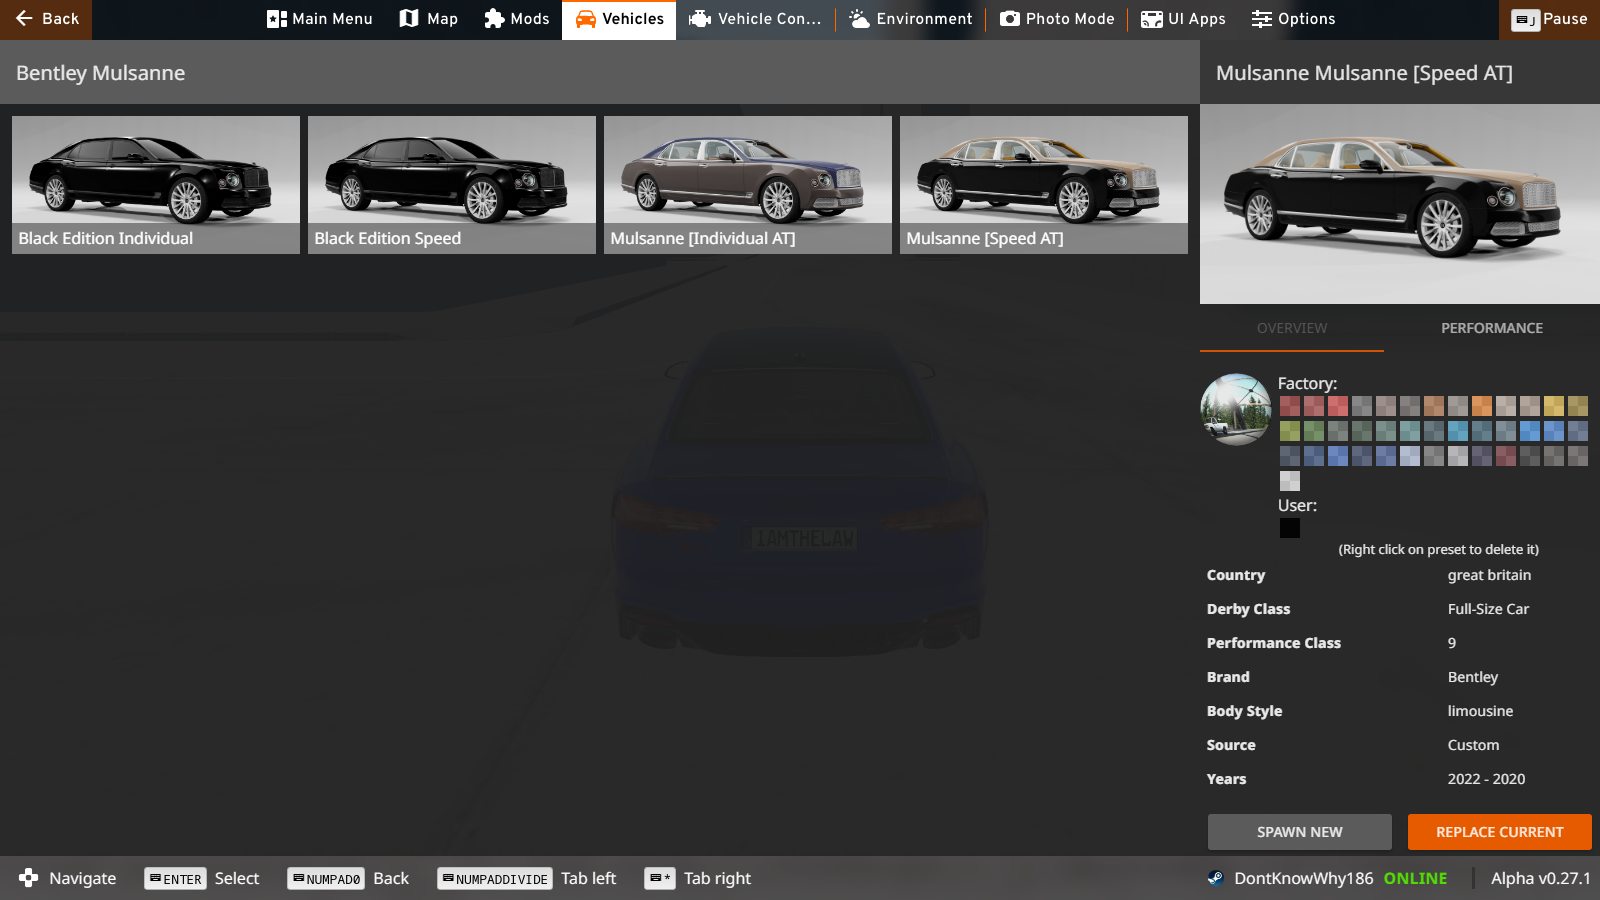Open Options via the sliders icon
This screenshot has width=1600, height=900.
(x=1262, y=19)
